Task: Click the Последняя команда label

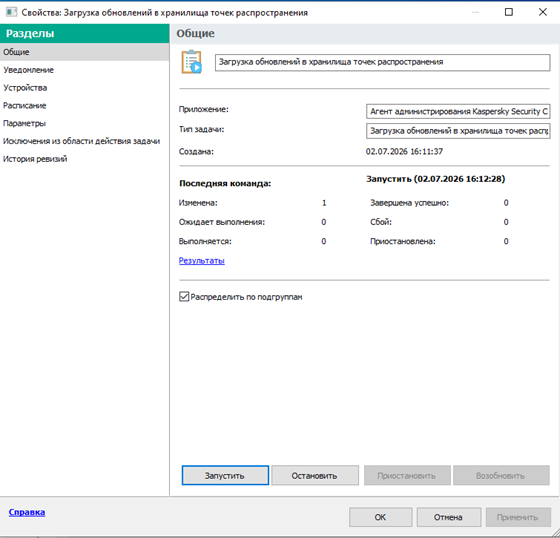Action: [225, 183]
